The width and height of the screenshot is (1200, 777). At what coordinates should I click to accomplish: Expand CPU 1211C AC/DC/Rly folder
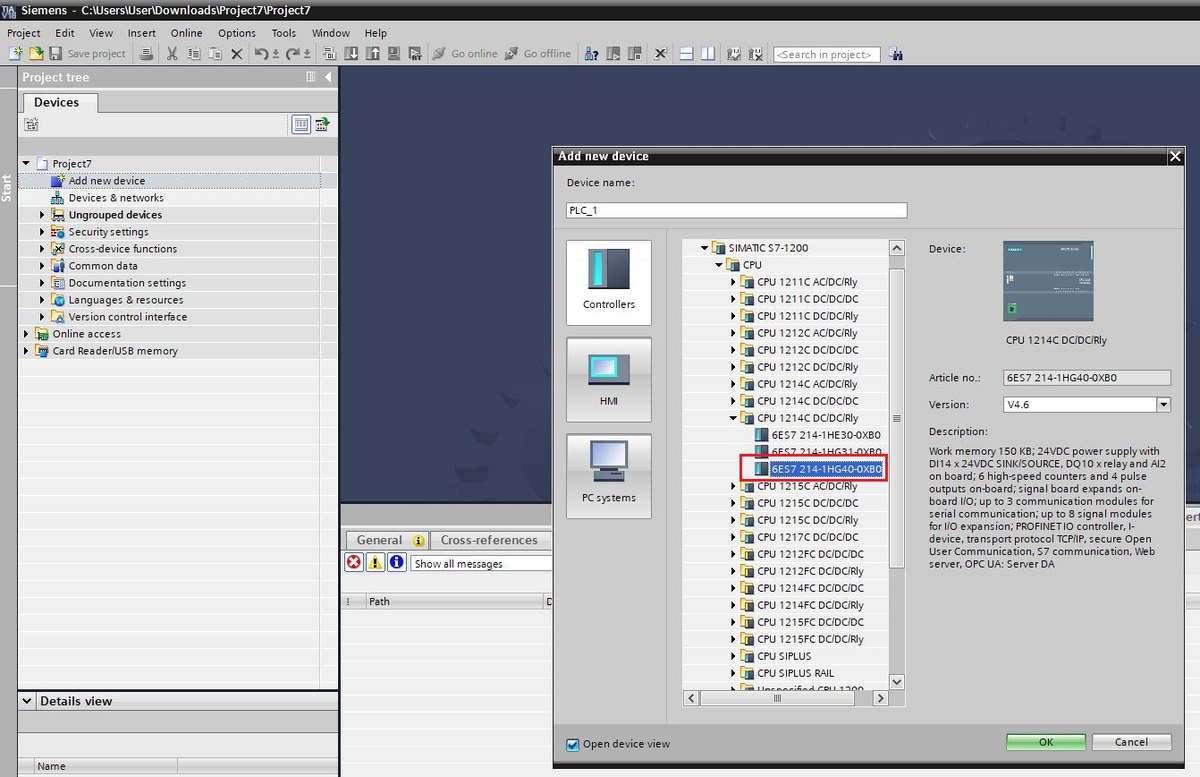[x=733, y=282]
